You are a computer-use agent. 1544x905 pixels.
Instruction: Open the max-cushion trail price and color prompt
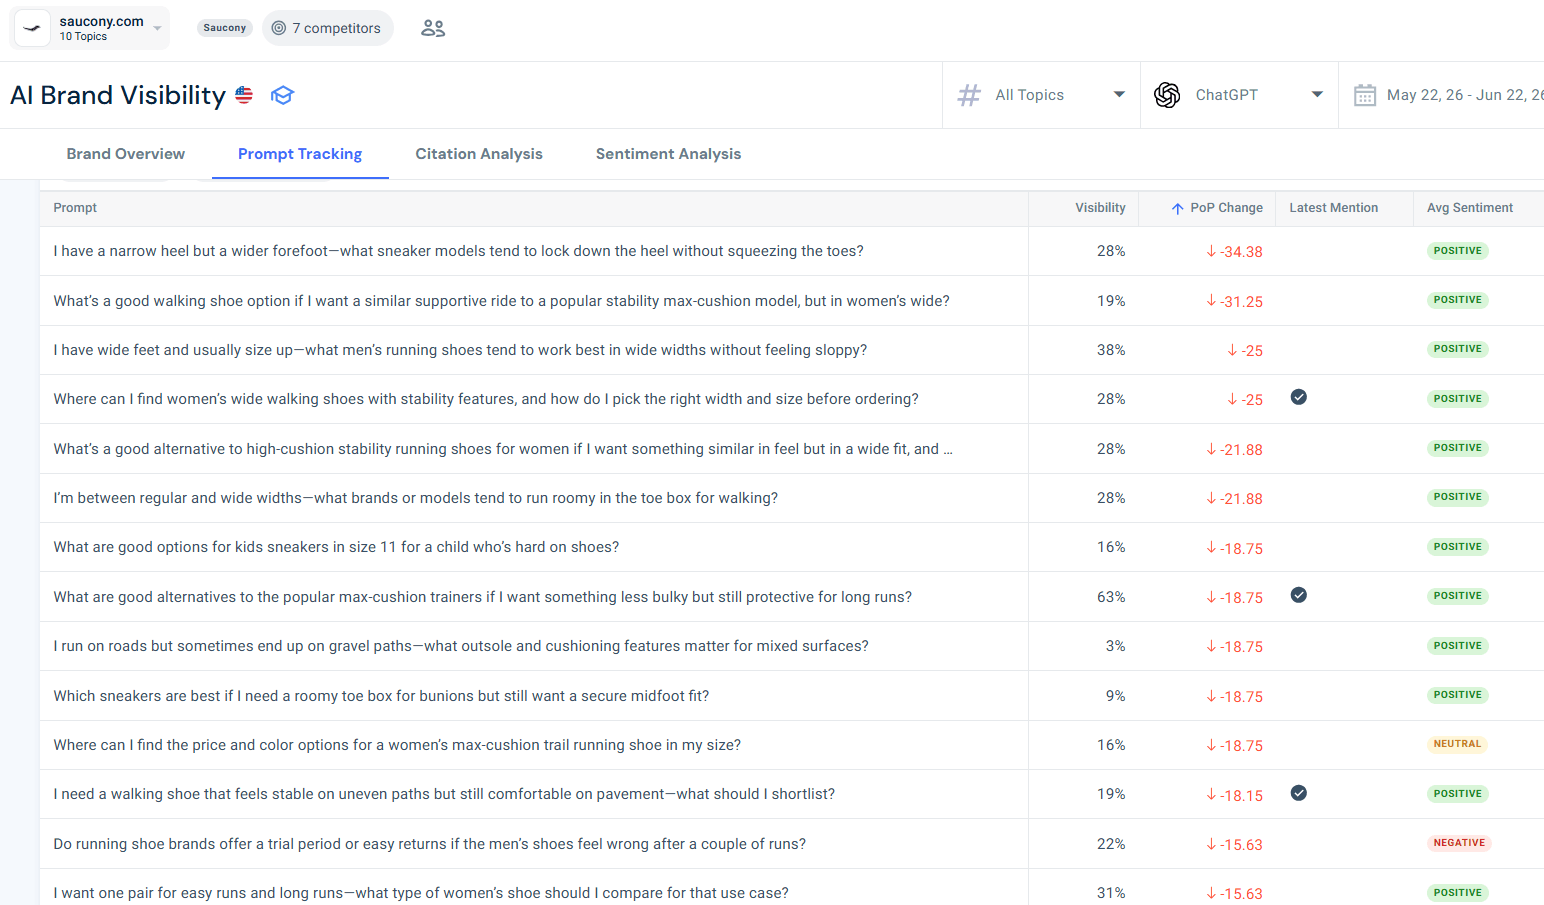397,745
